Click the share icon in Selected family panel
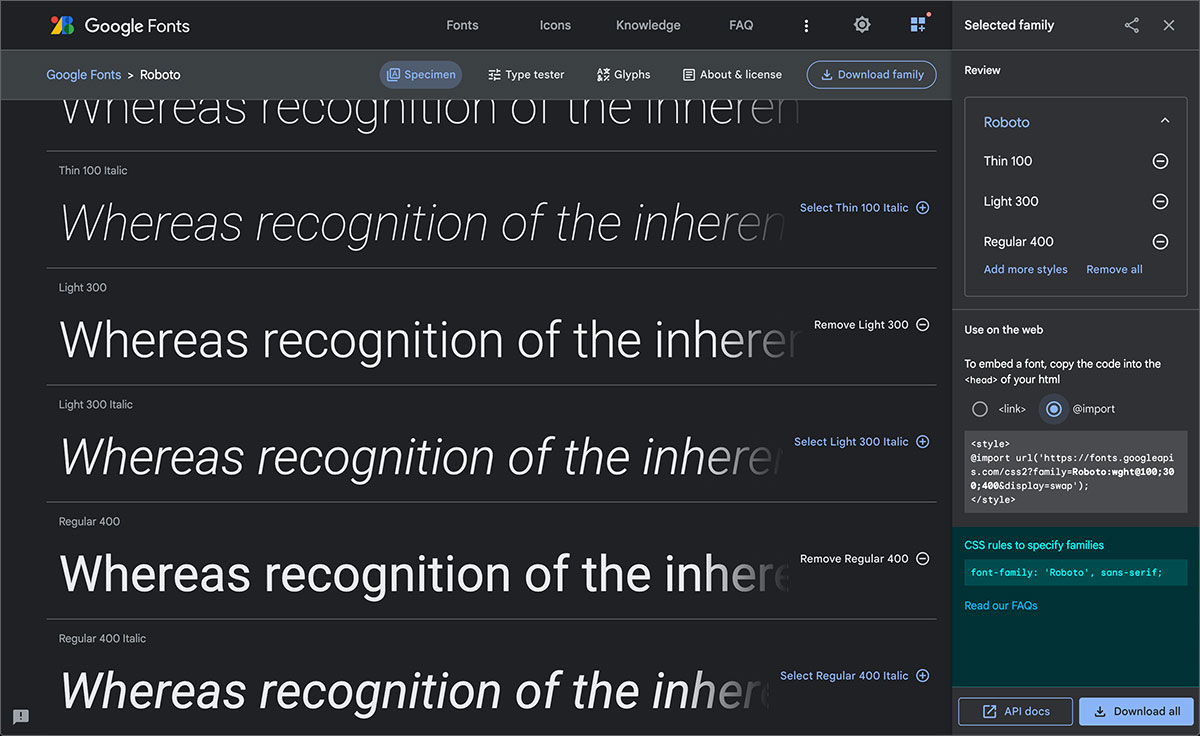1200x736 pixels. coord(1131,25)
